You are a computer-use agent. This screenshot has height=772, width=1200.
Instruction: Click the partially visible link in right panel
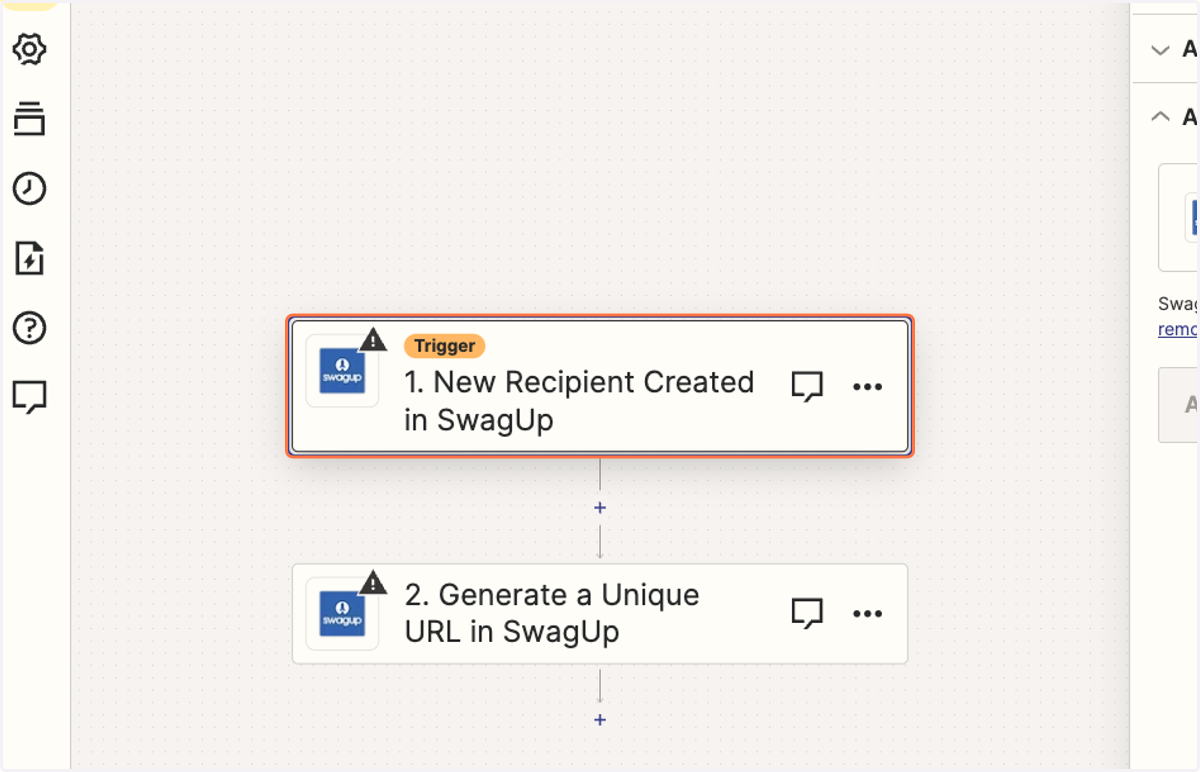[1178, 329]
